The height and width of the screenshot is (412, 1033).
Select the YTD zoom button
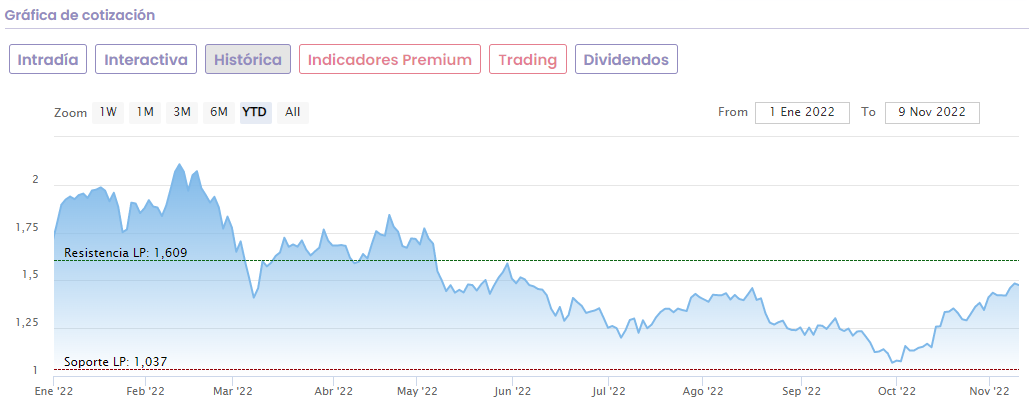(255, 112)
